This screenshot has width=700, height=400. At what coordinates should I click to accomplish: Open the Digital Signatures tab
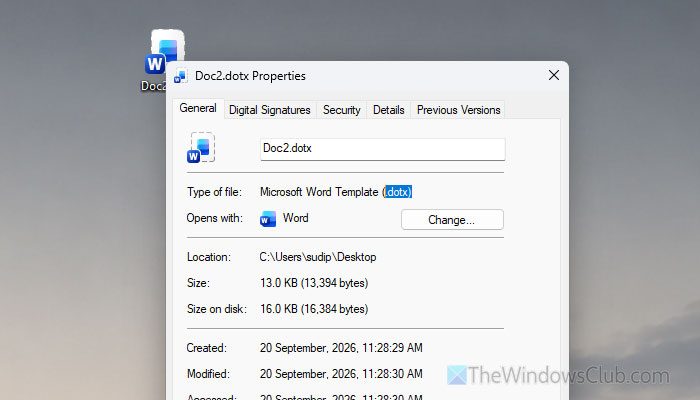coord(270,110)
